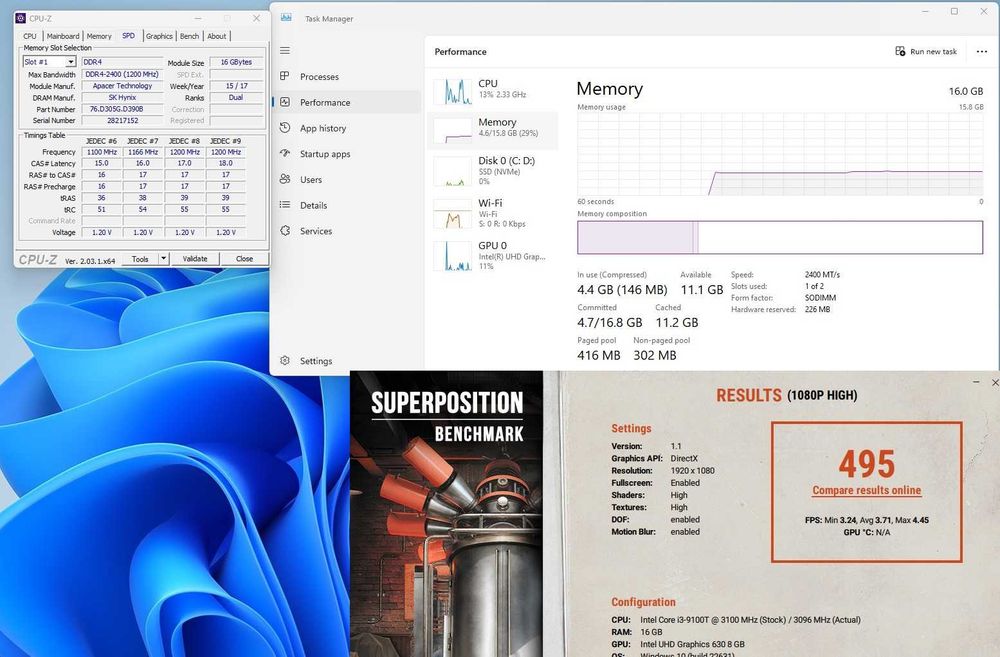Image resolution: width=1000 pixels, height=657 pixels.
Task: Select the Memory performance graph thumbnail
Action: 452,131
